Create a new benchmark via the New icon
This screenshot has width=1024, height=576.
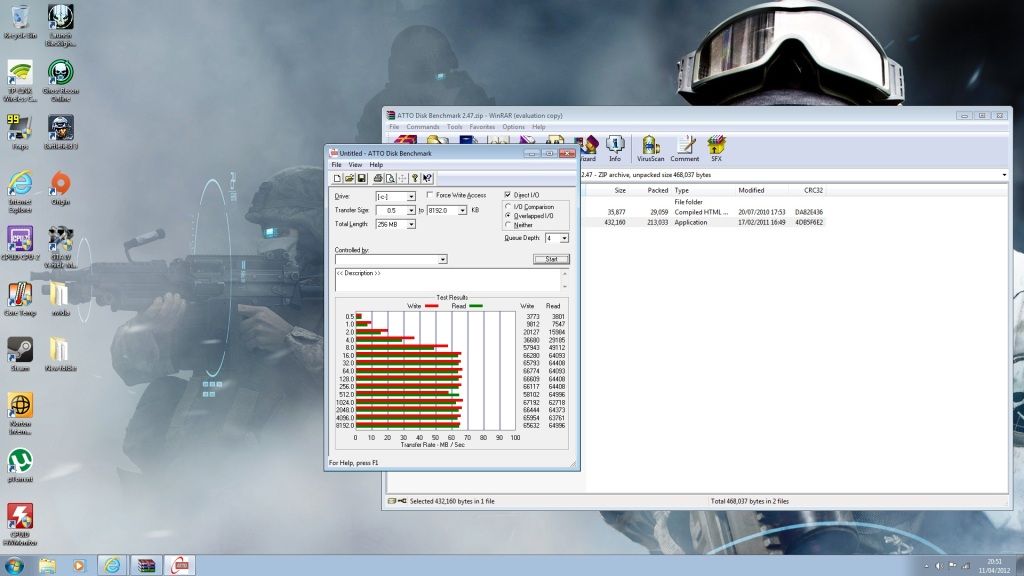tap(335, 179)
